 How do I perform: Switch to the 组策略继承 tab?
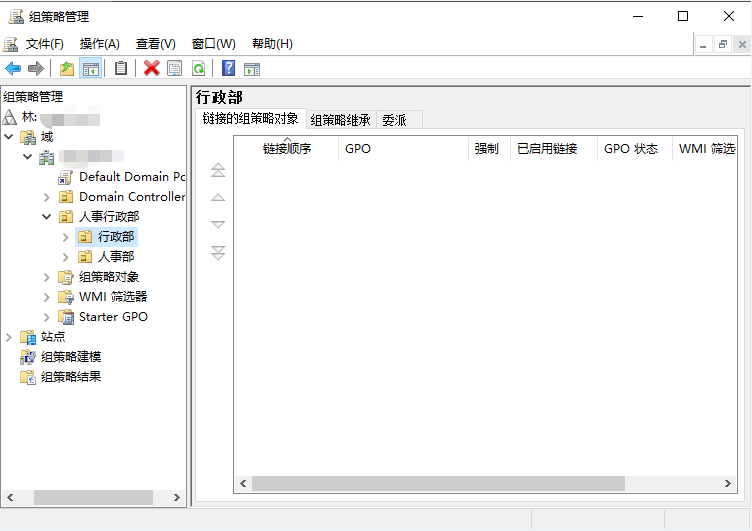point(341,120)
